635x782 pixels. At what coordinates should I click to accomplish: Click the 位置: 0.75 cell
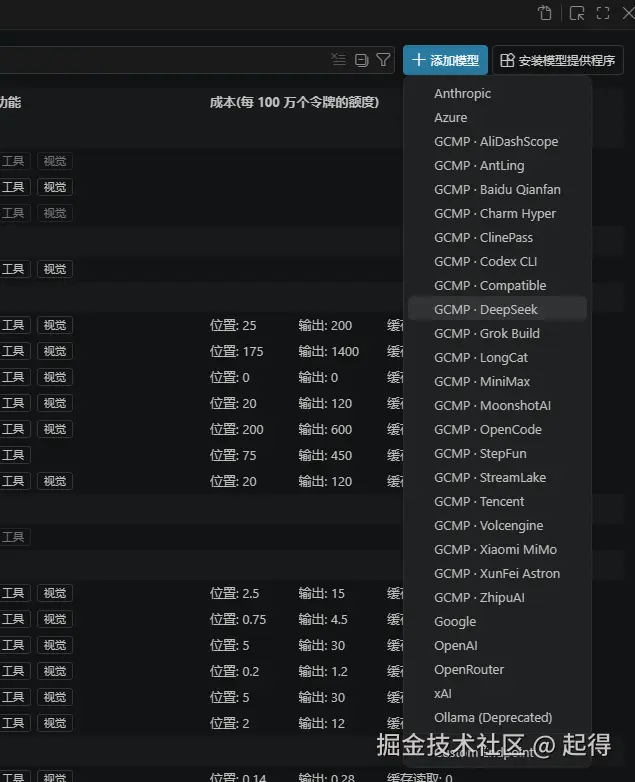click(x=238, y=619)
